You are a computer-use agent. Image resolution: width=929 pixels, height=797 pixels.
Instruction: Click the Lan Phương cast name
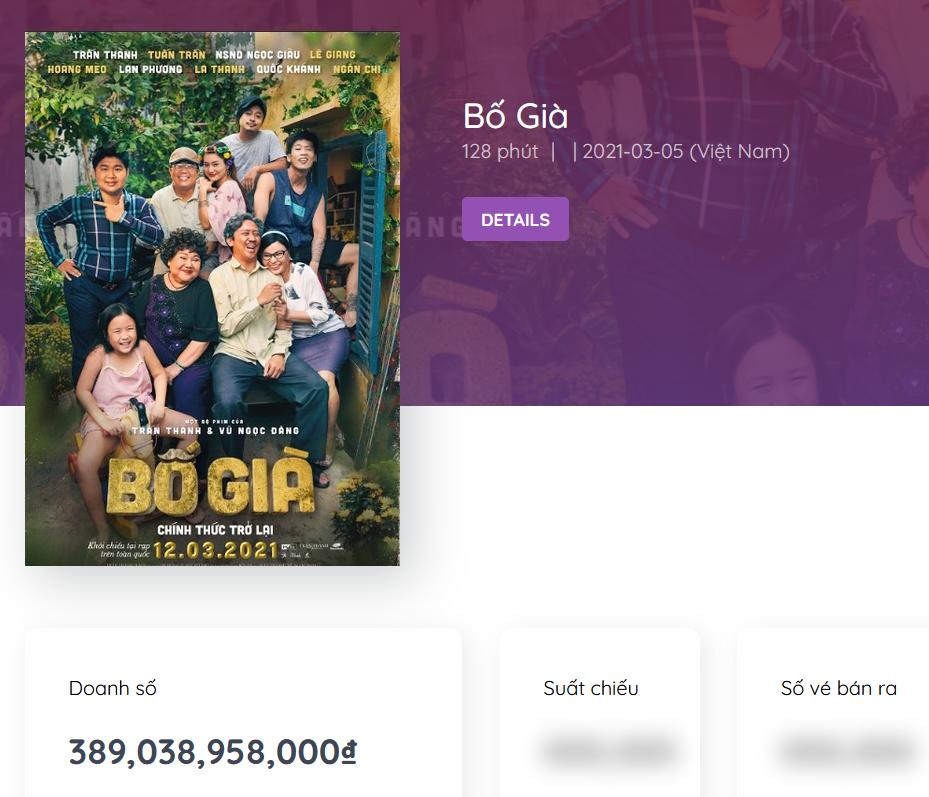(x=150, y=69)
